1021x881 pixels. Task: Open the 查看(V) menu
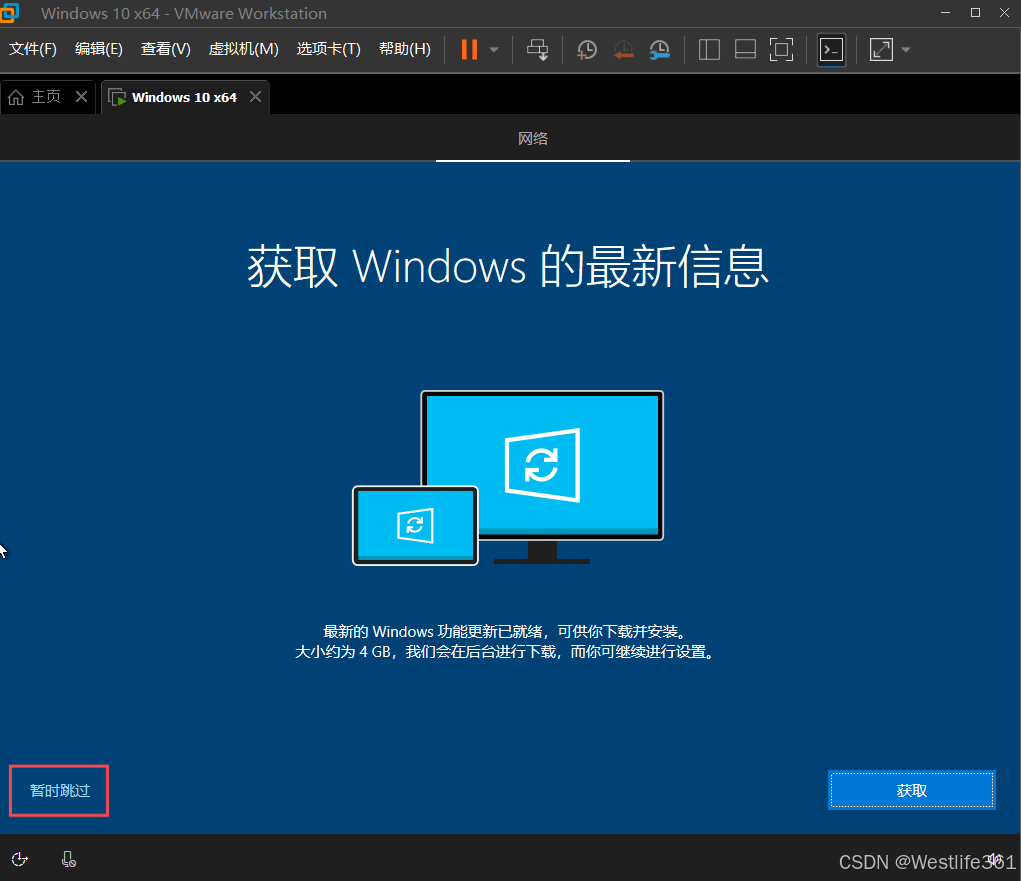tap(165, 48)
